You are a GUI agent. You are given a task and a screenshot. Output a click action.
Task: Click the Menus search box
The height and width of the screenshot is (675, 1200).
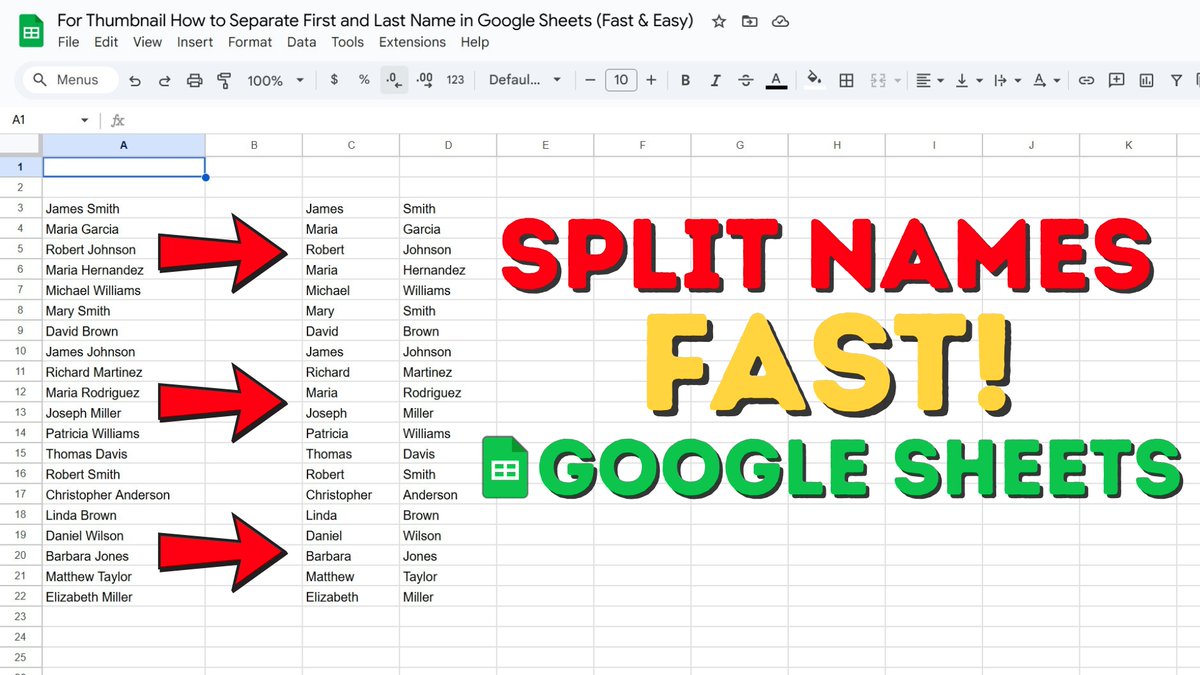[x=69, y=80]
